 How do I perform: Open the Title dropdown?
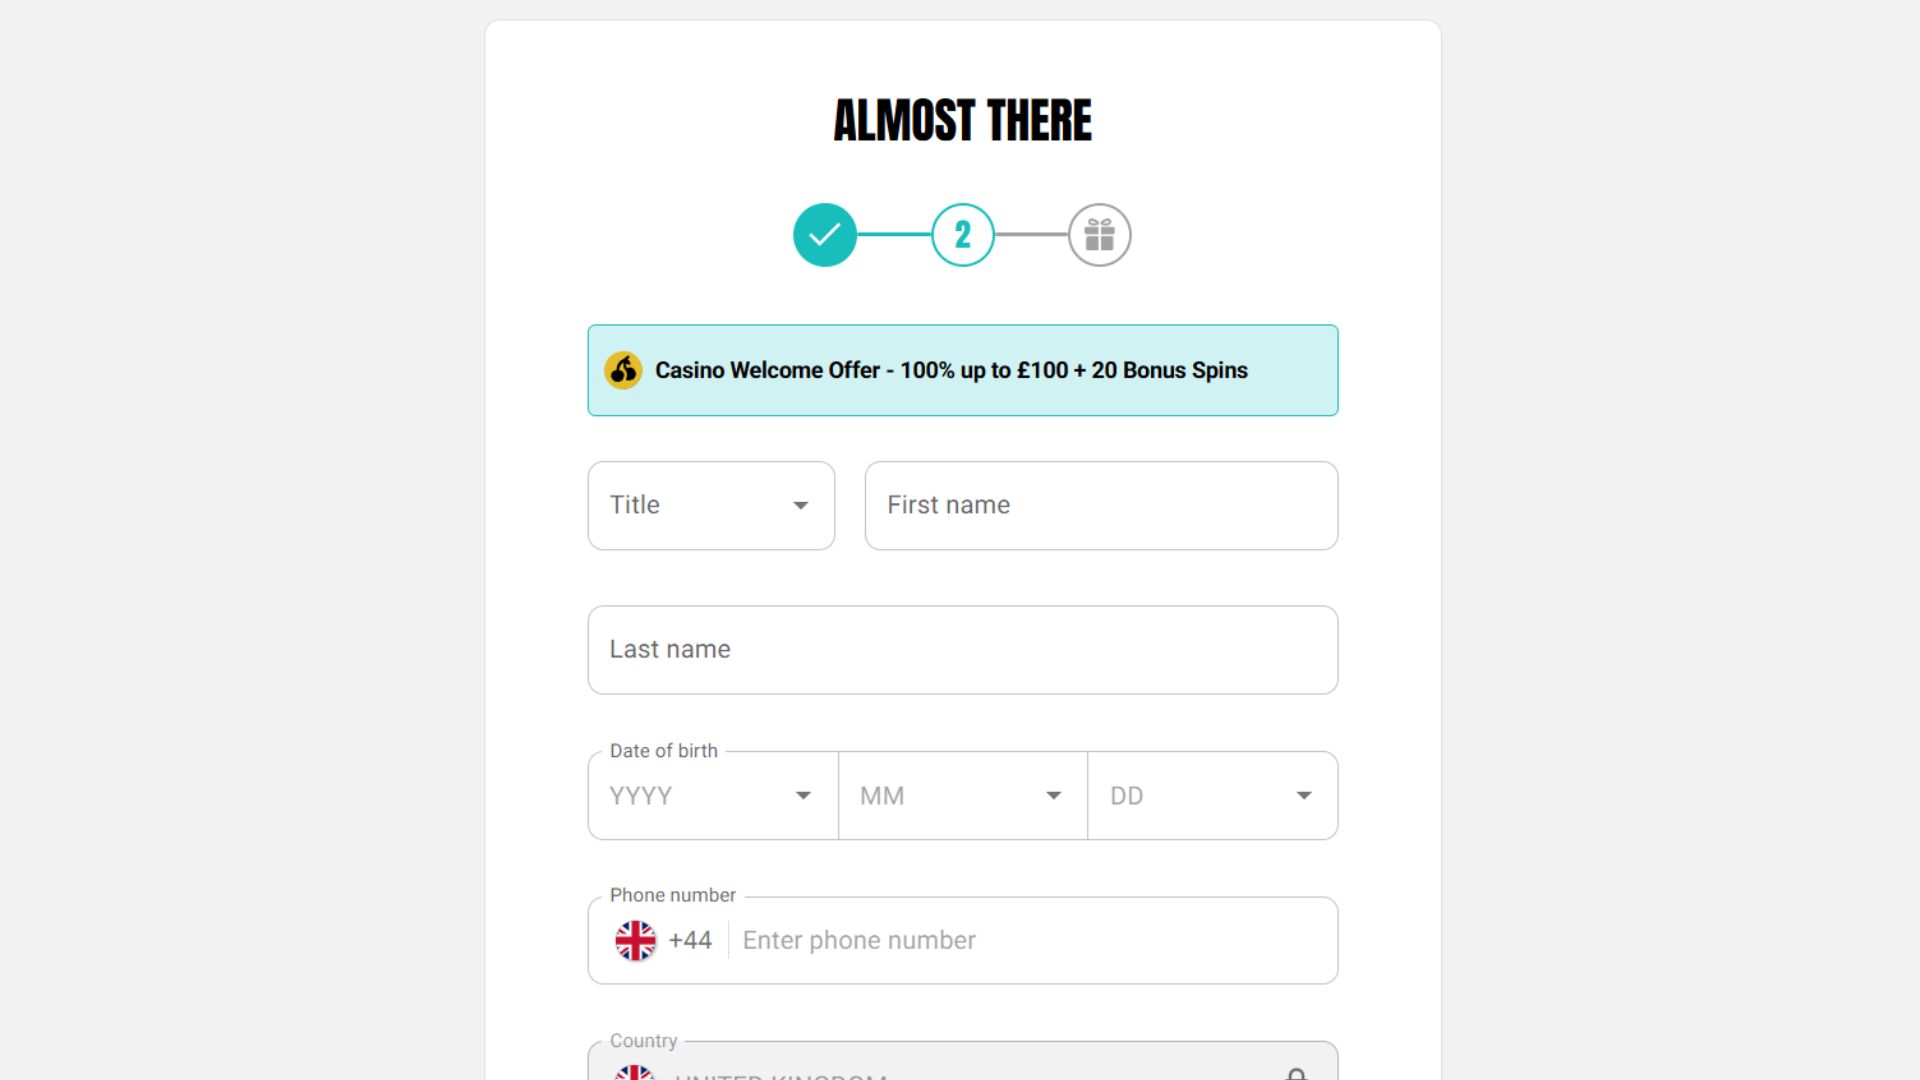711,505
